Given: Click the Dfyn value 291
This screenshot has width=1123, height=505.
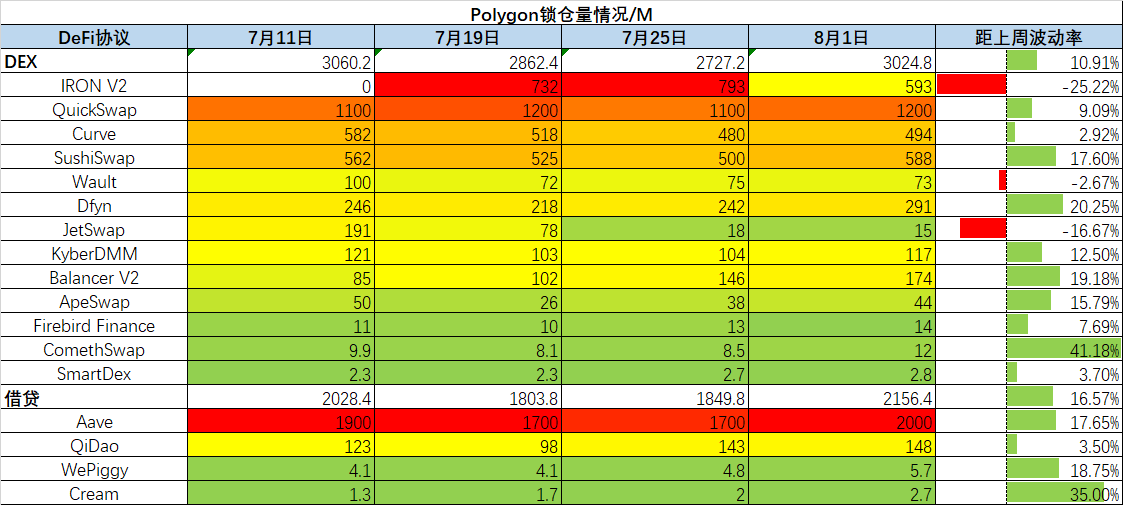Looking at the screenshot, I should click(x=842, y=206).
